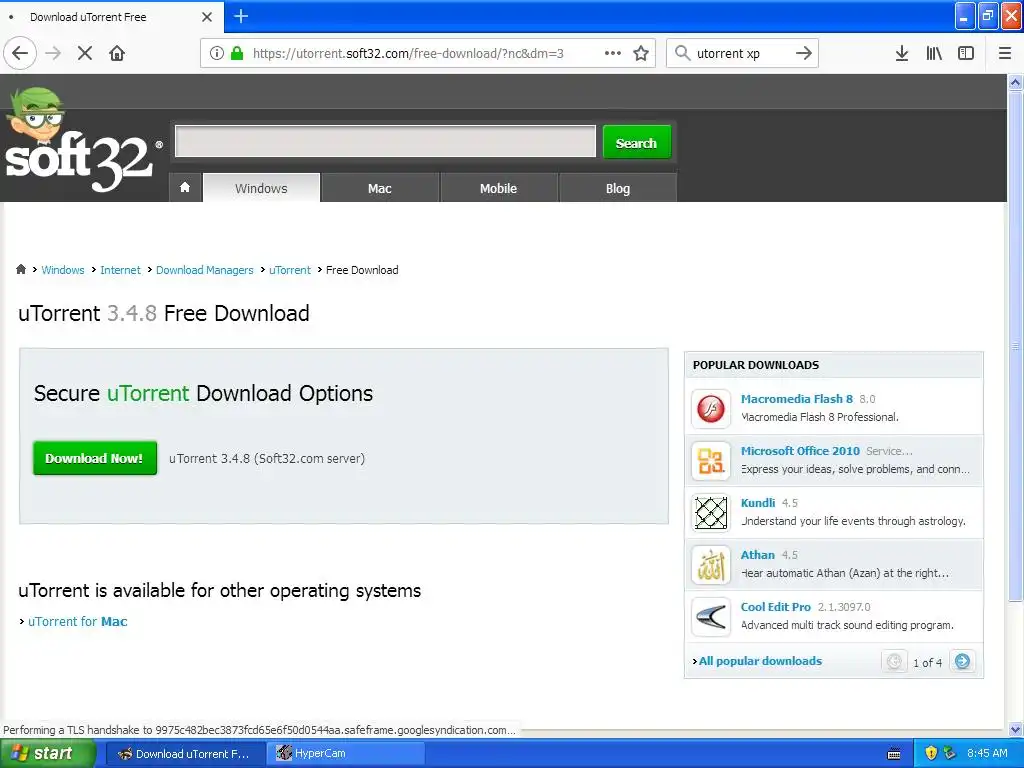1024x768 pixels.
Task: Click the Download Now! button
Action: pos(95,458)
